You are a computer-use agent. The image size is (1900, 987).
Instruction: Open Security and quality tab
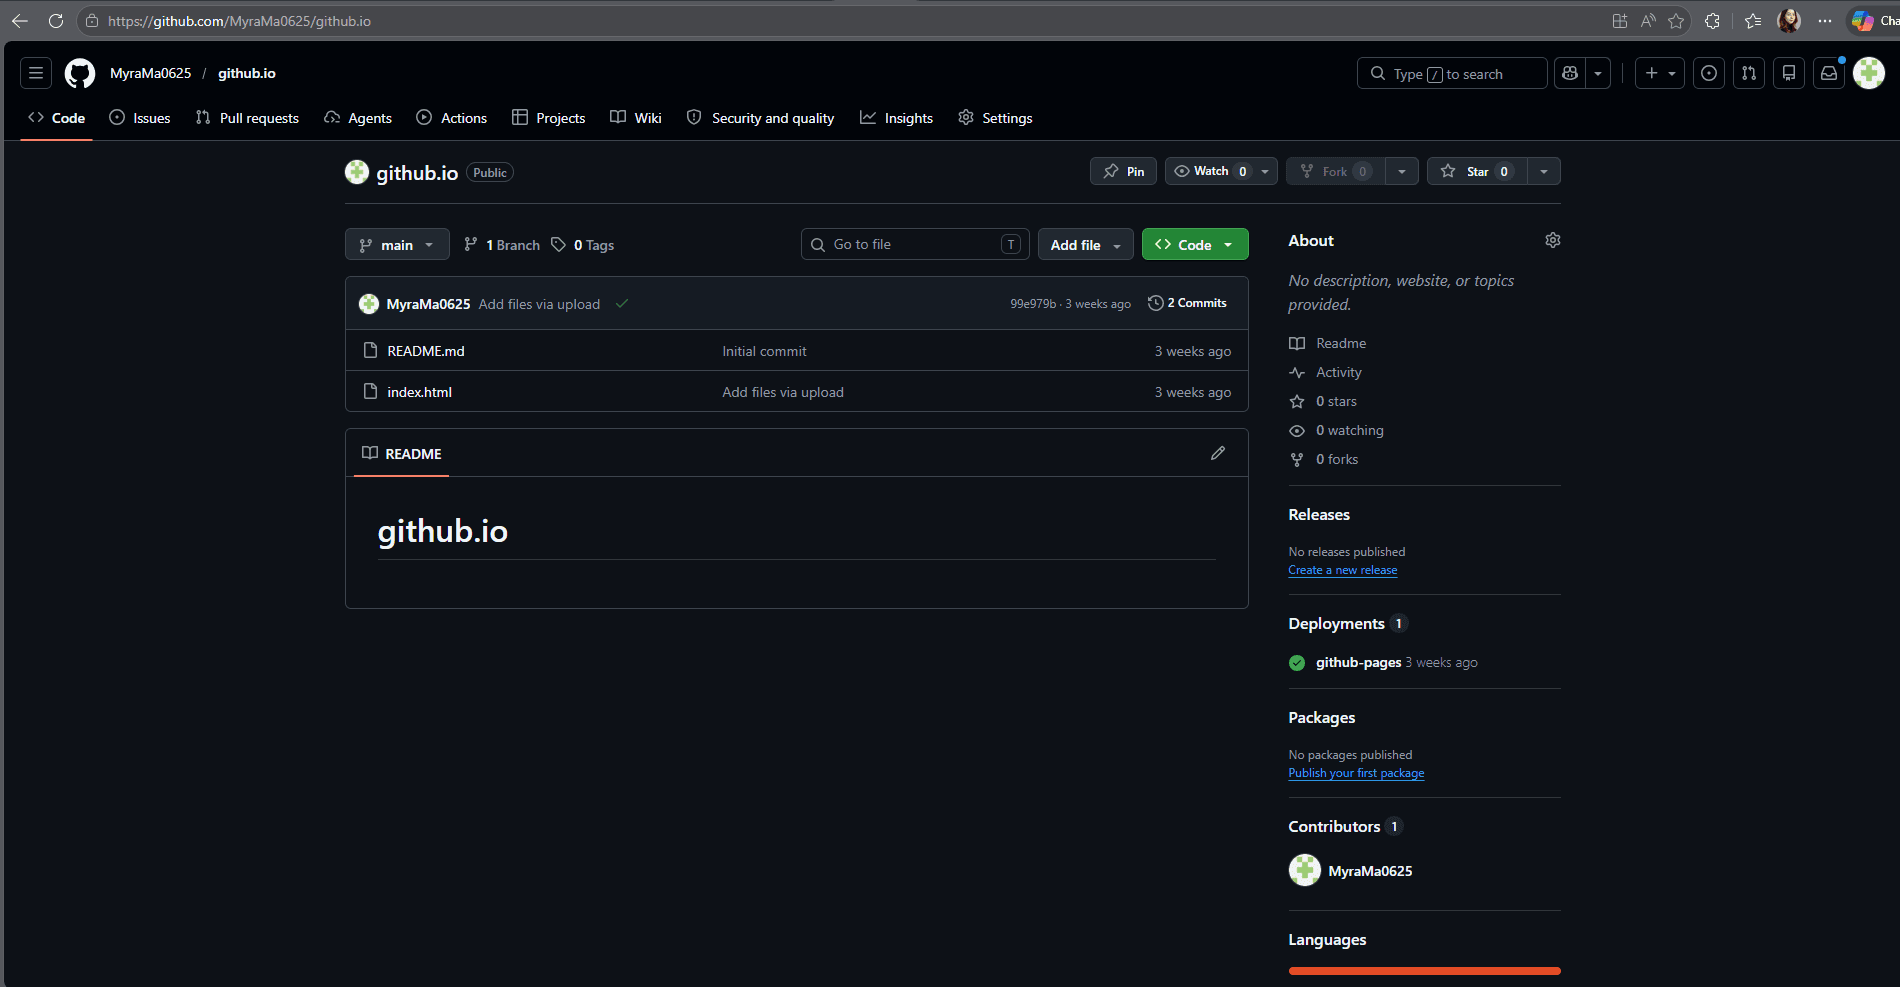point(761,118)
